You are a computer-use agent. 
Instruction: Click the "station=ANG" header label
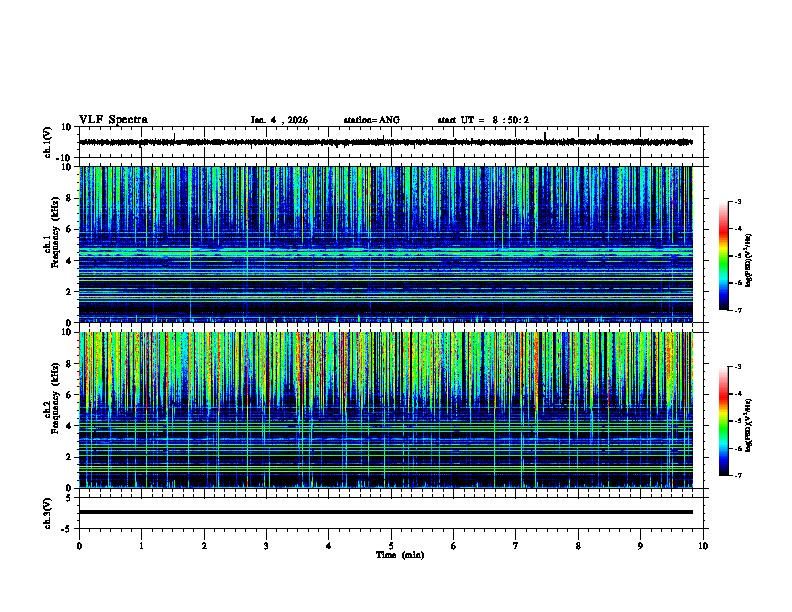click(371, 120)
